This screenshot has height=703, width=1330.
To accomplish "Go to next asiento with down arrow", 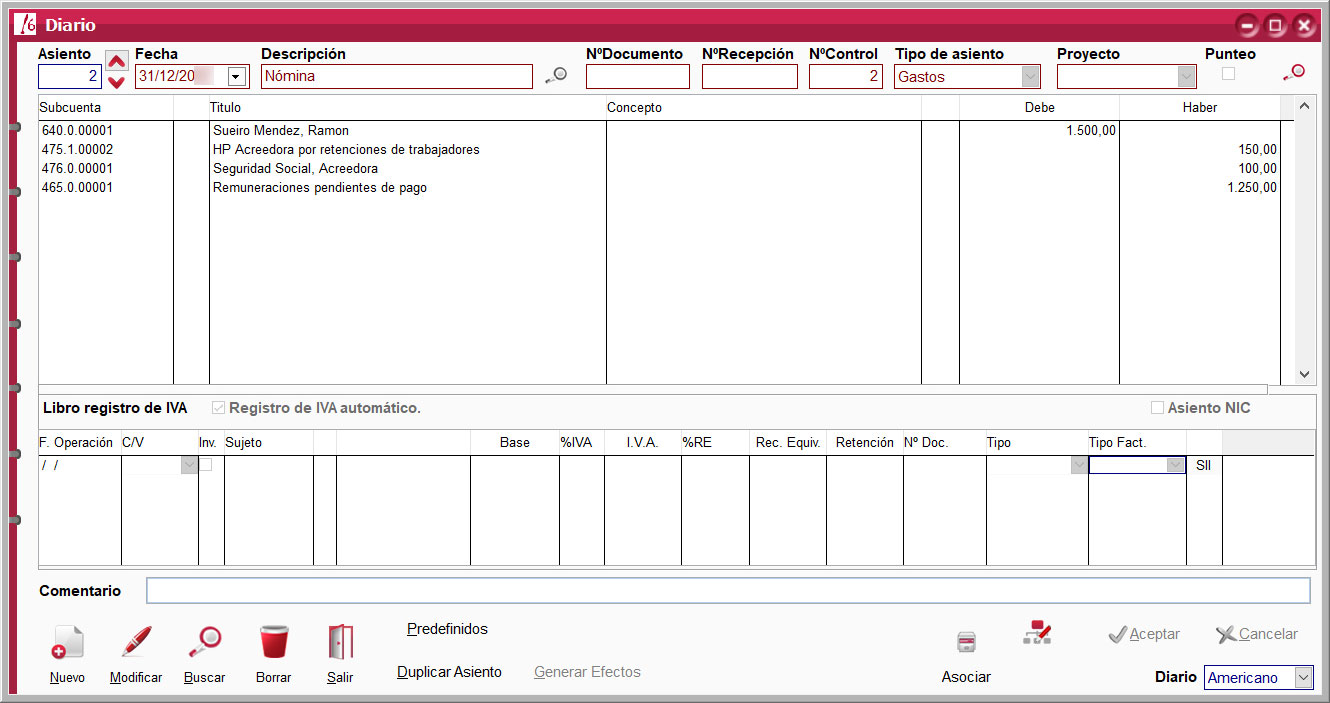I will coord(117,82).
